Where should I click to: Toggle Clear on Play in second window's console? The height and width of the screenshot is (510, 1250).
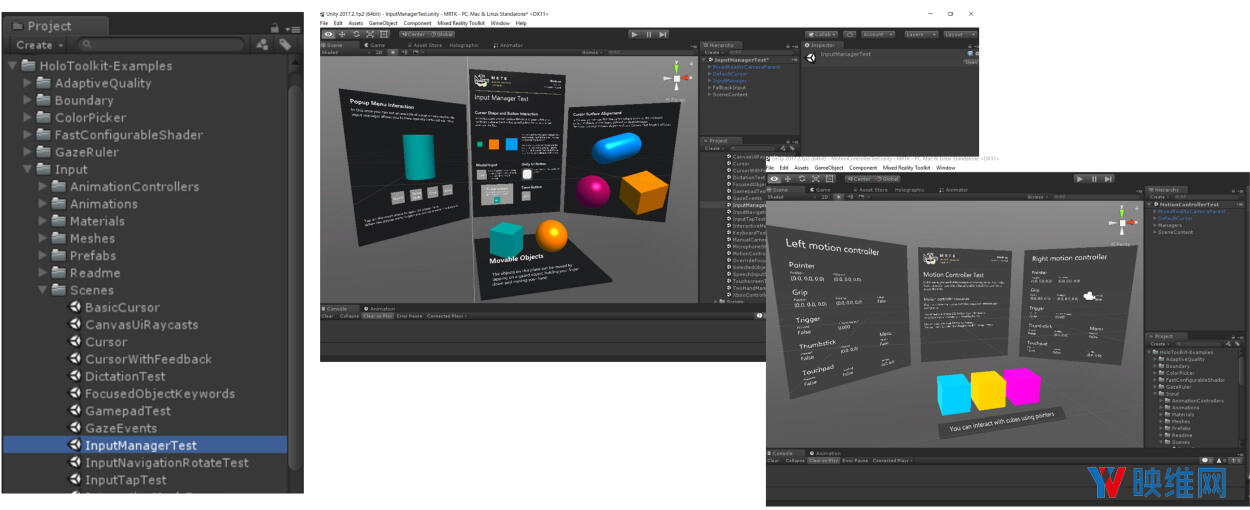[823, 460]
